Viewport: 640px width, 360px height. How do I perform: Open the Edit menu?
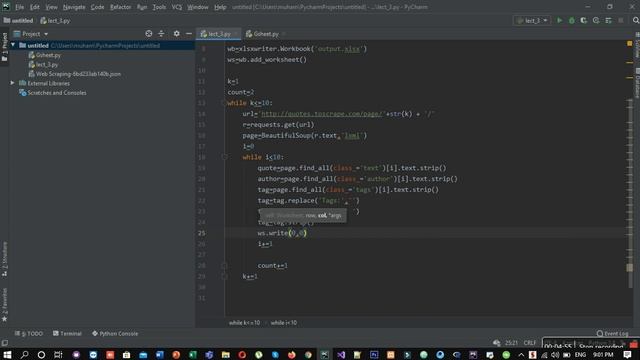35,7
